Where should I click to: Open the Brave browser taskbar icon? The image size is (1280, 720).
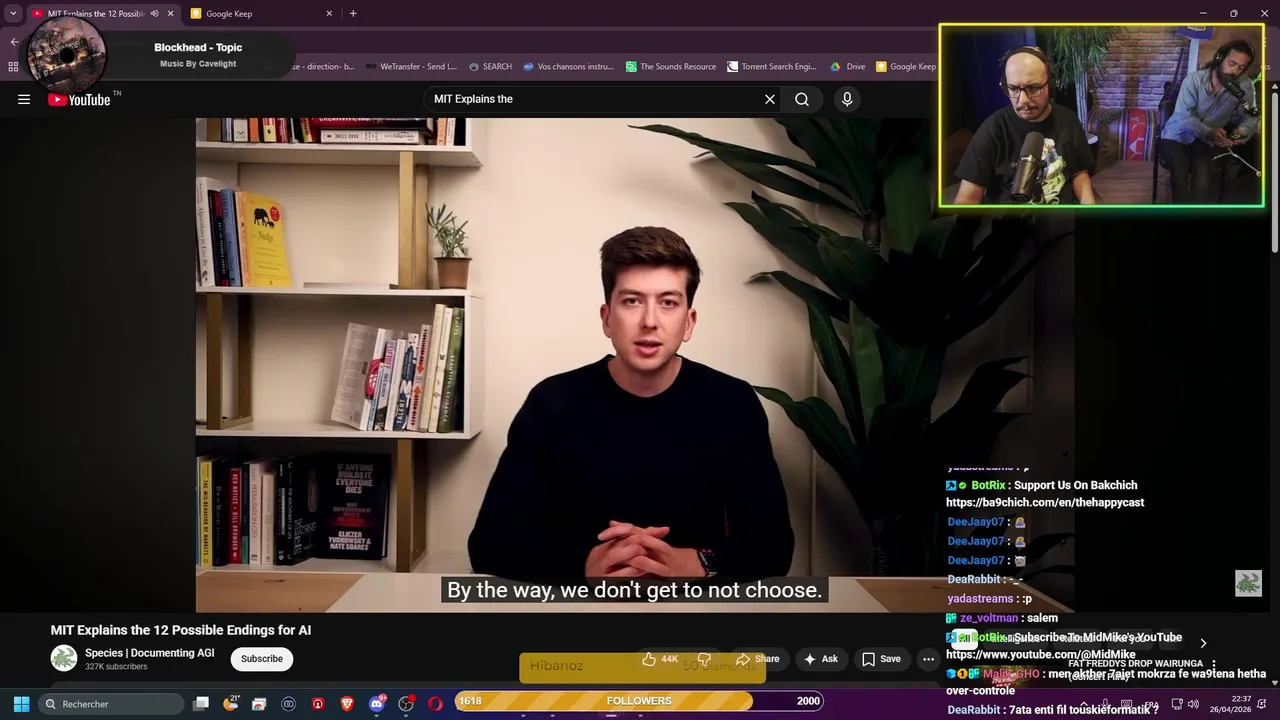pos(347,704)
